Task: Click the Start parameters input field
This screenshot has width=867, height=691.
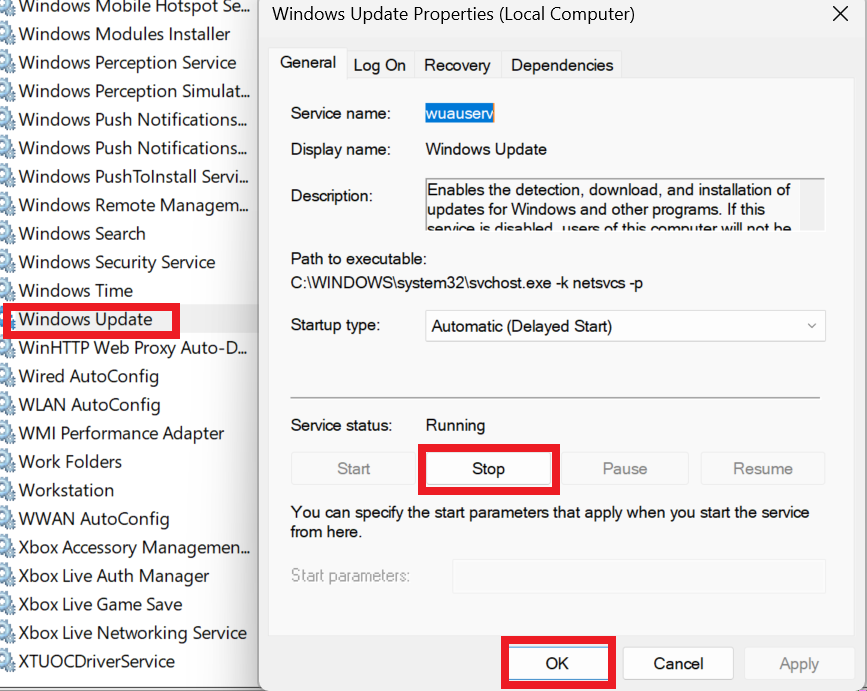Action: (x=639, y=576)
